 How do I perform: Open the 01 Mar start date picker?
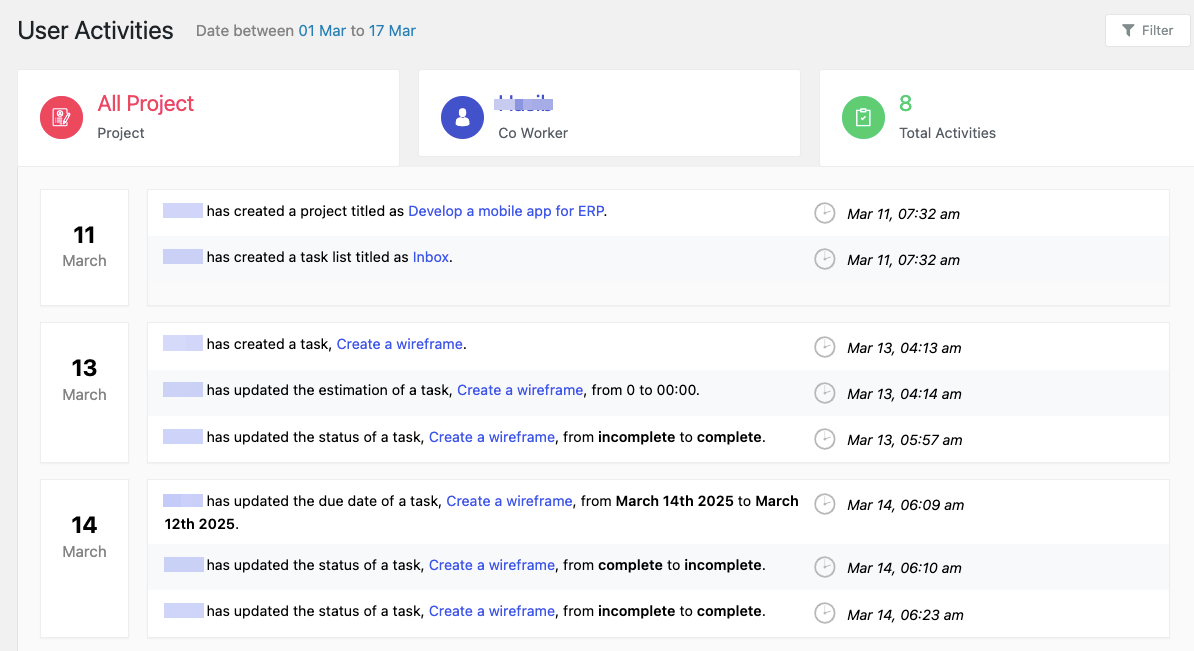pyautogui.click(x=322, y=31)
